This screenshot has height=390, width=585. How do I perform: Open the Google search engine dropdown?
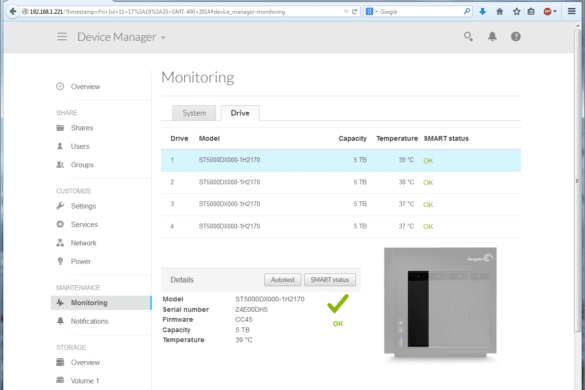[x=372, y=12]
